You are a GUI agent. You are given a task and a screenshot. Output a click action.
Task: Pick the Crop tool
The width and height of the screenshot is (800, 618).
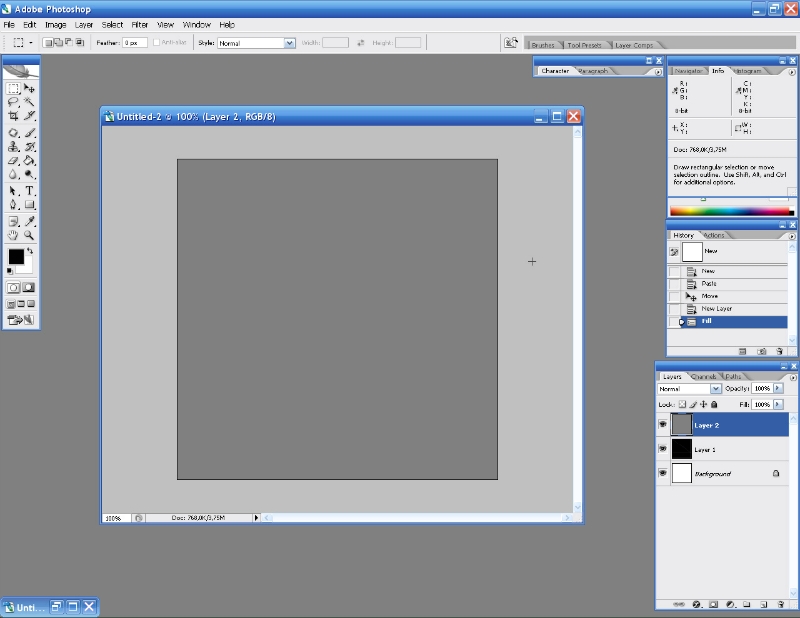coord(14,116)
